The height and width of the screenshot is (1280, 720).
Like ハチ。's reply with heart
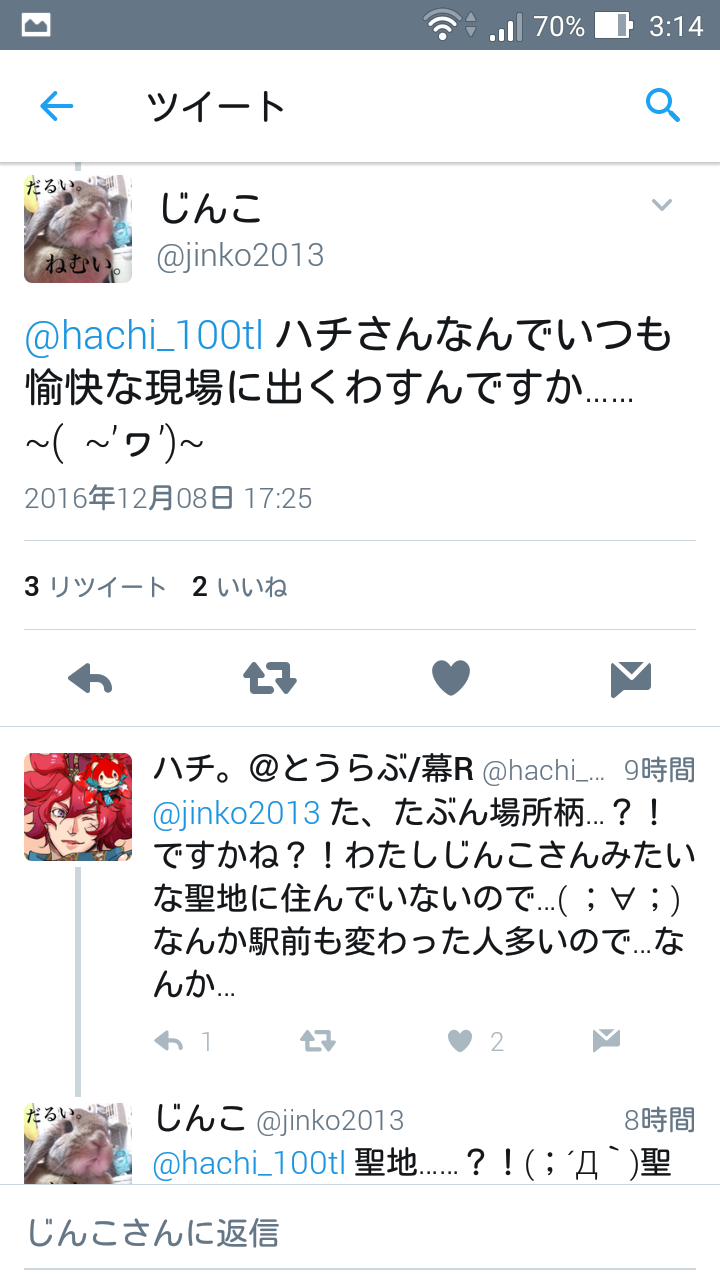pyautogui.click(x=460, y=1042)
